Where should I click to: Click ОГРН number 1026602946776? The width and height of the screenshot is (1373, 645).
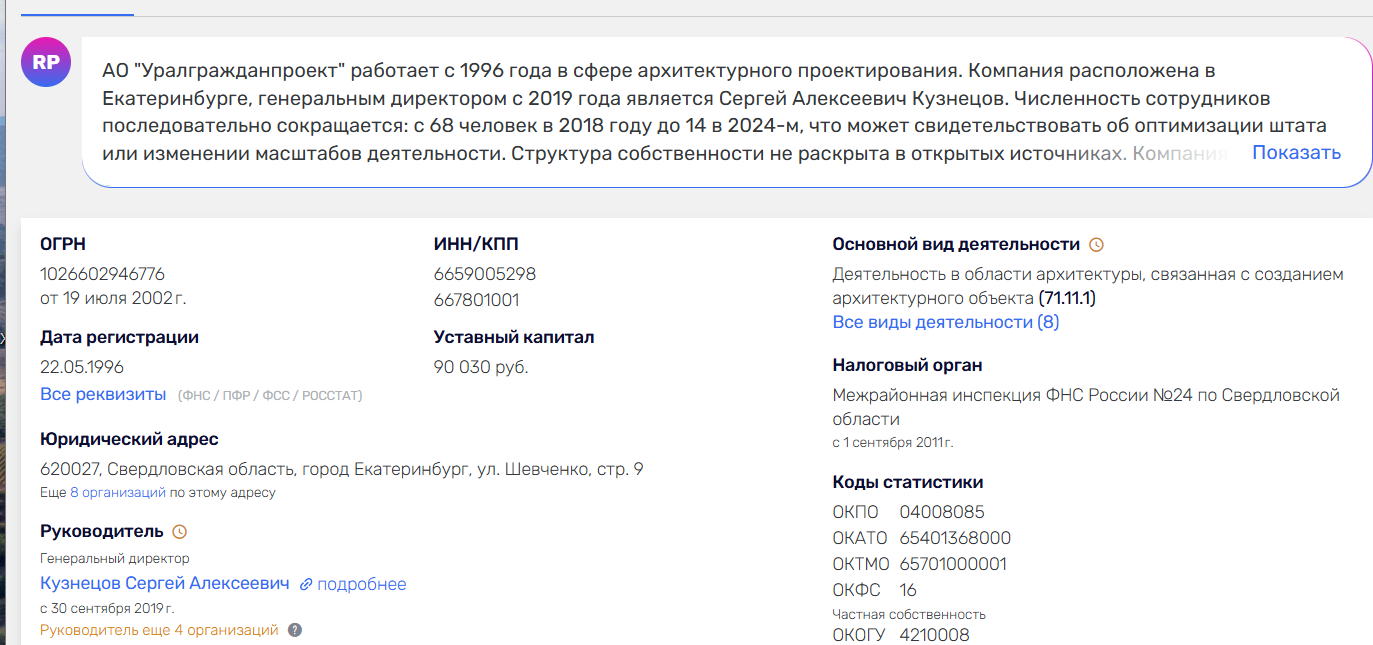click(102, 274)
